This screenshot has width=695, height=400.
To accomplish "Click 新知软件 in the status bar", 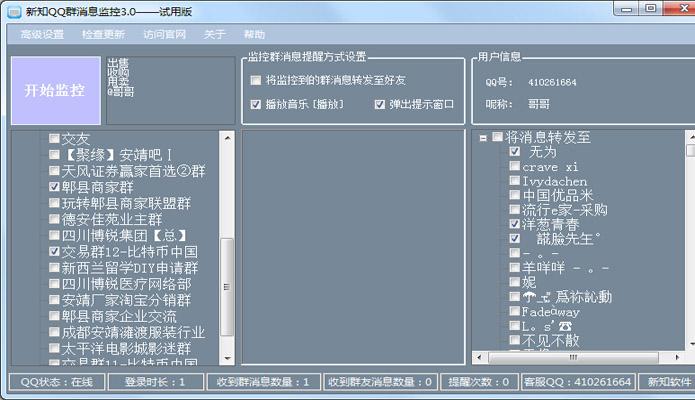I will click(668, 382).
